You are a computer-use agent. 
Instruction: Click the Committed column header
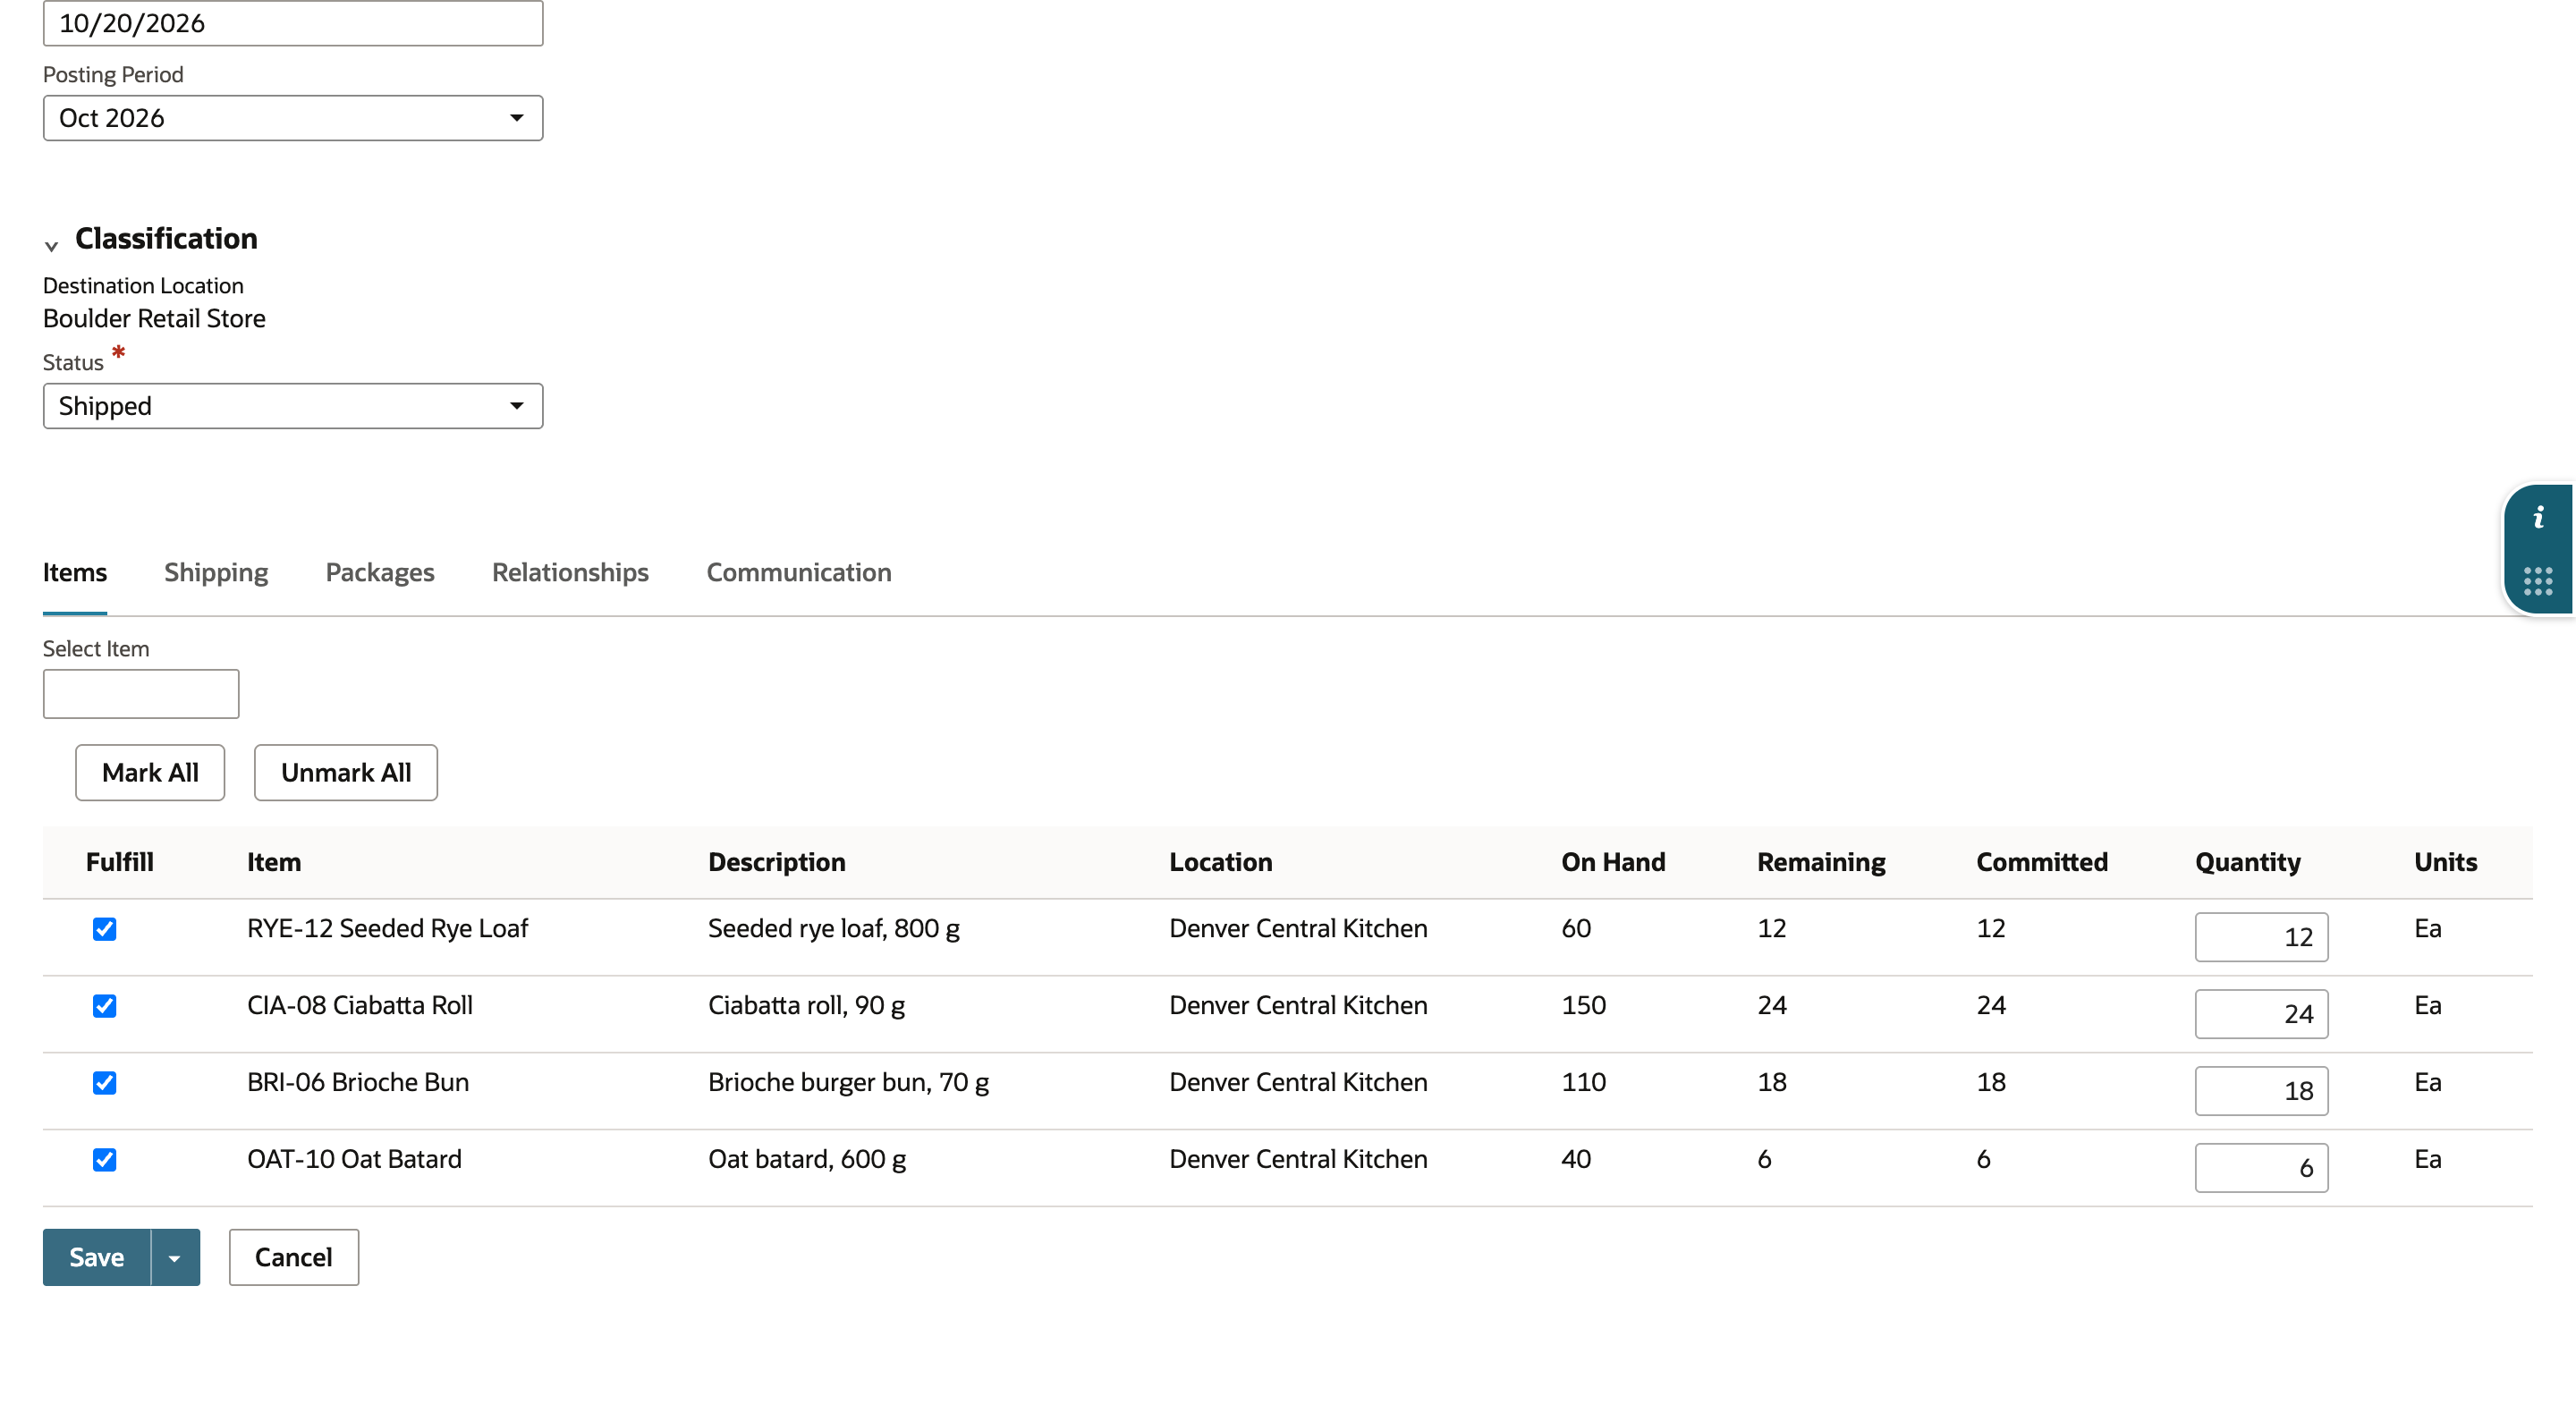click(2042, 863)
